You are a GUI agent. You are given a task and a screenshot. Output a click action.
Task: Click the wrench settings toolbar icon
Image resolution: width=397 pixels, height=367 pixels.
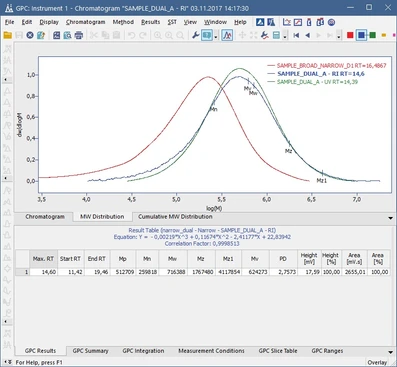[196, 35]
